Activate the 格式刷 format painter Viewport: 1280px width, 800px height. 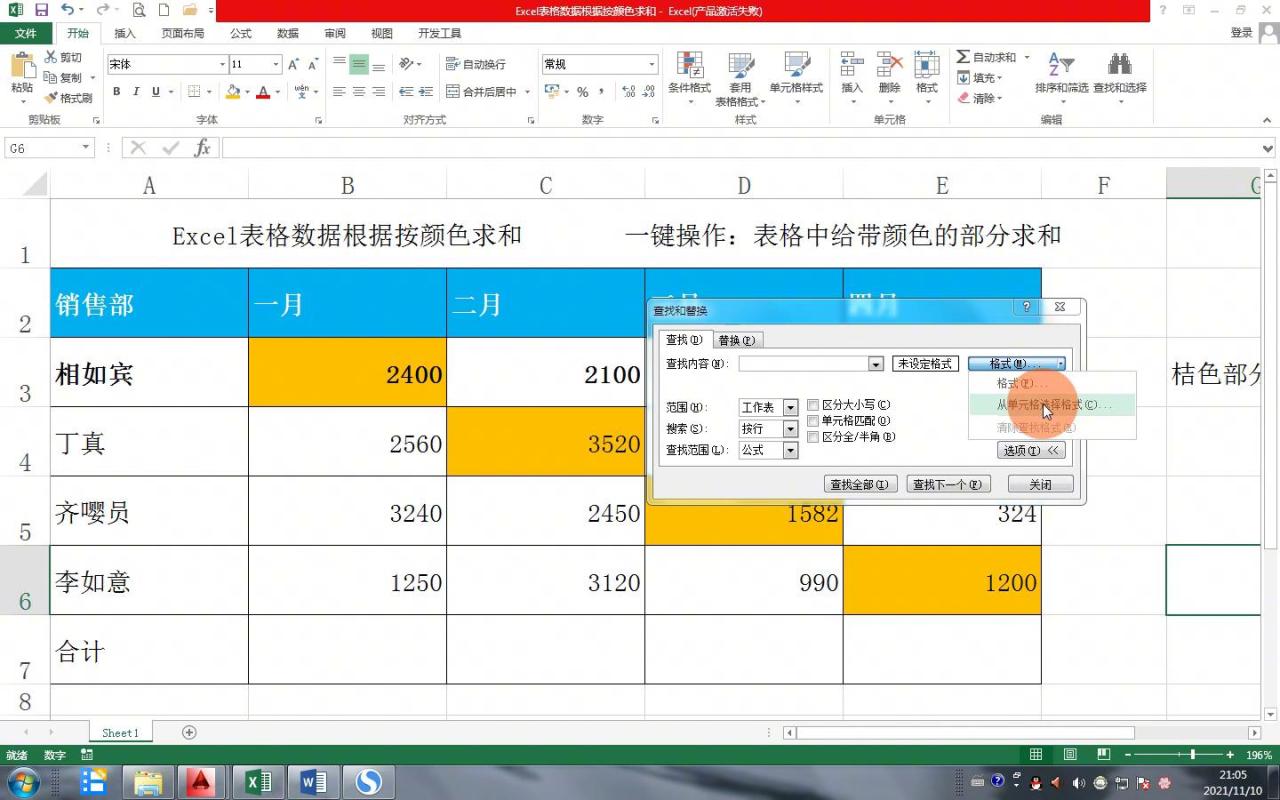pyautogui.click(x=68, y=98)
